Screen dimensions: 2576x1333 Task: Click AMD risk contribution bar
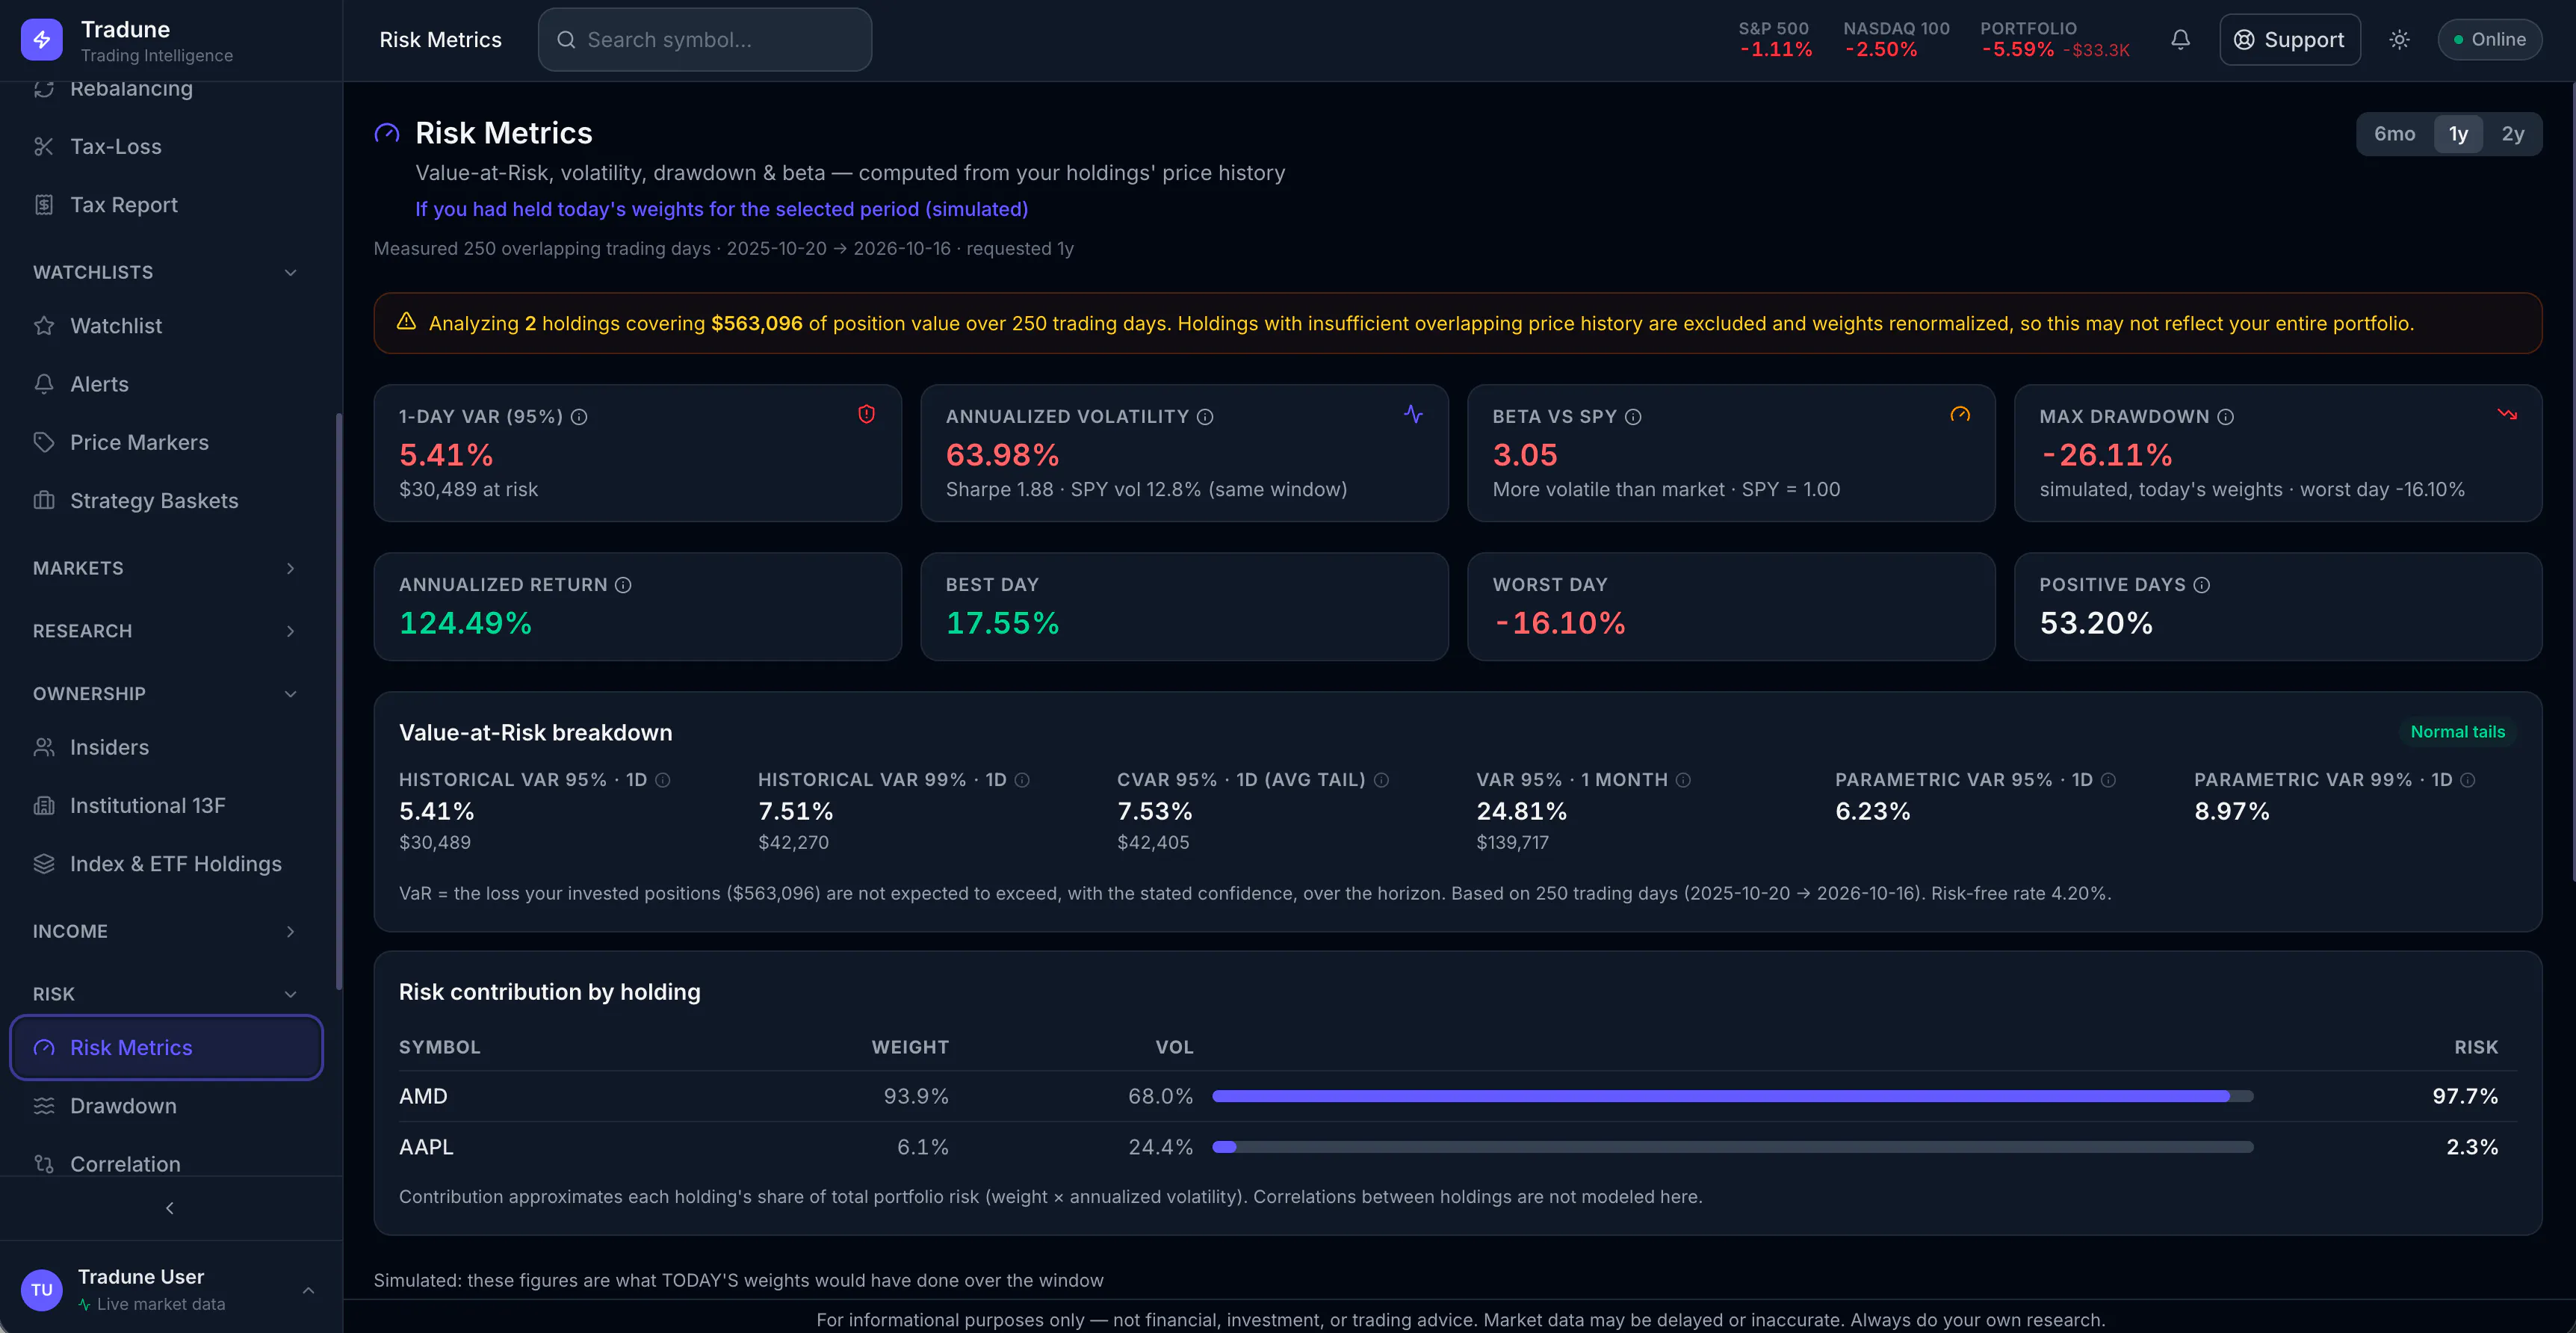(1732, 1097)
